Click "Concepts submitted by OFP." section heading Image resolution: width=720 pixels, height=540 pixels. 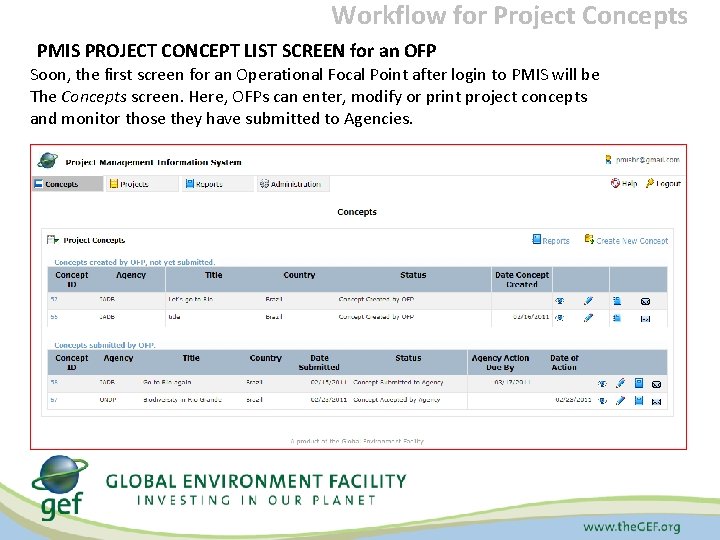point(105,345)
